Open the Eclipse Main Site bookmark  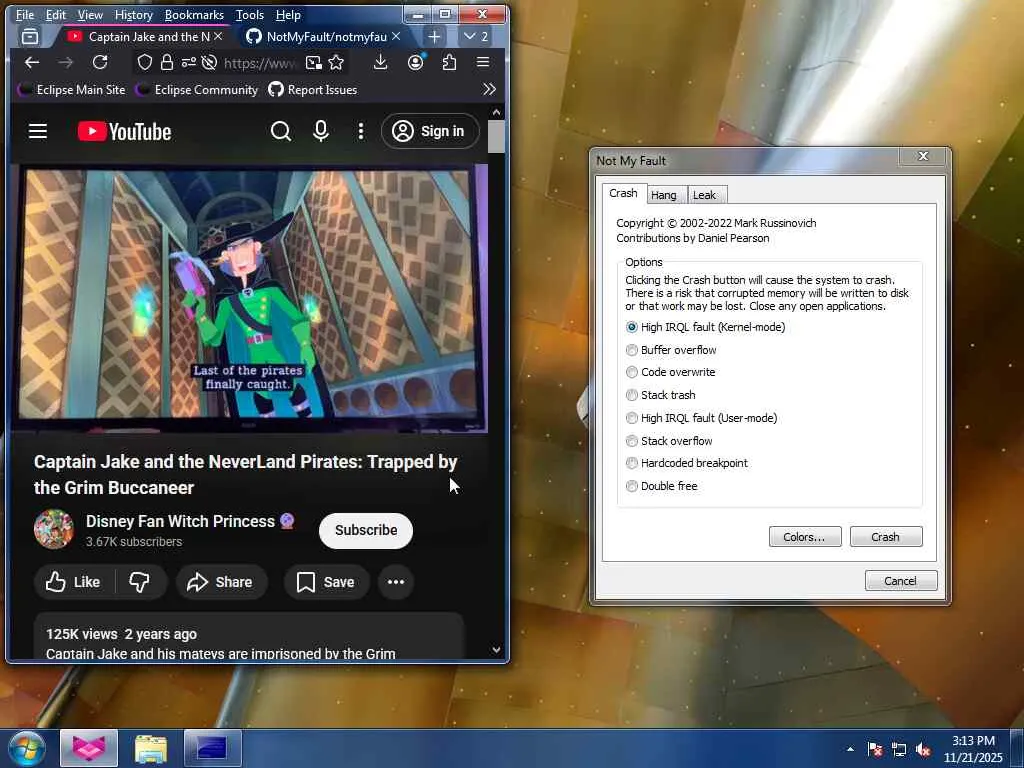[72, 89]
